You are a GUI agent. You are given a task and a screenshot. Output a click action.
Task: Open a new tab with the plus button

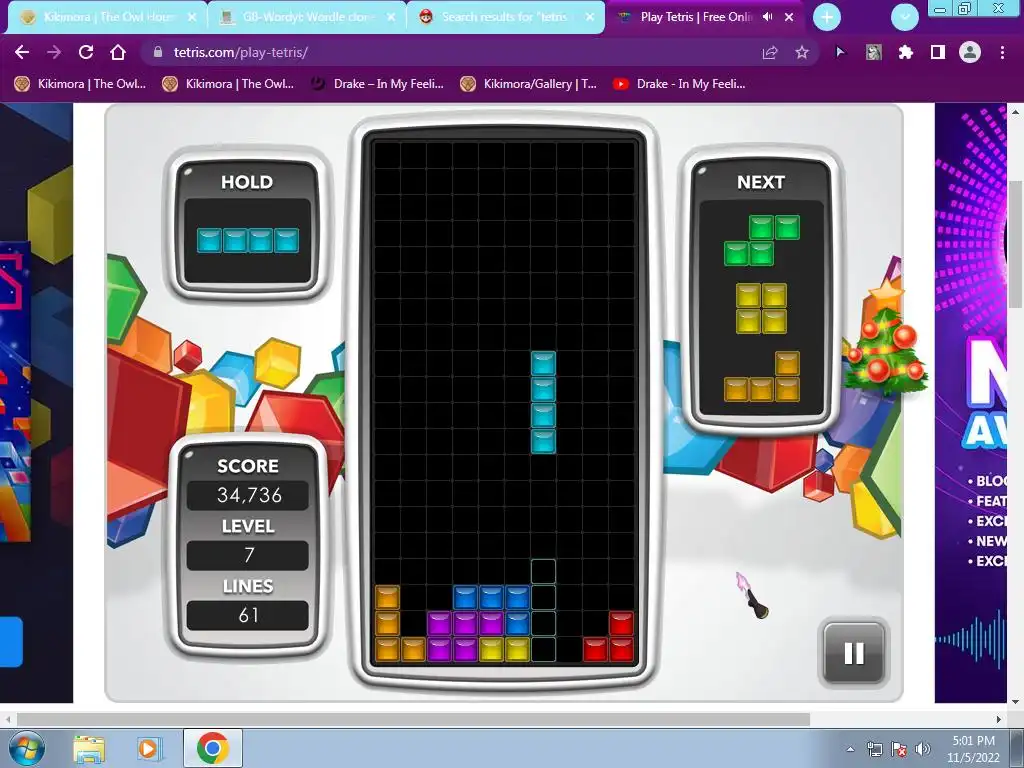(x=827, y=18)
